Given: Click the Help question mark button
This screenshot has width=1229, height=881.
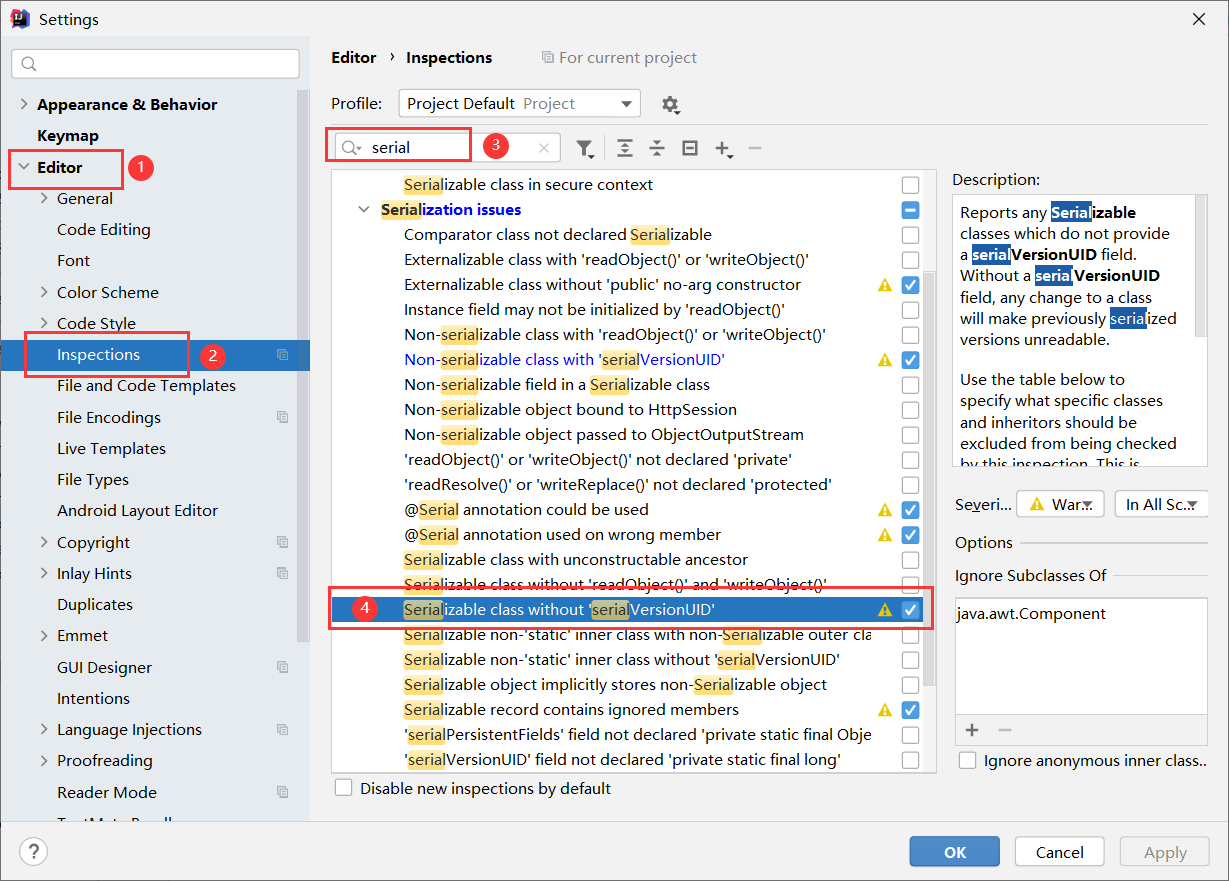Looking at the screenshot, I should pos(34,852).
